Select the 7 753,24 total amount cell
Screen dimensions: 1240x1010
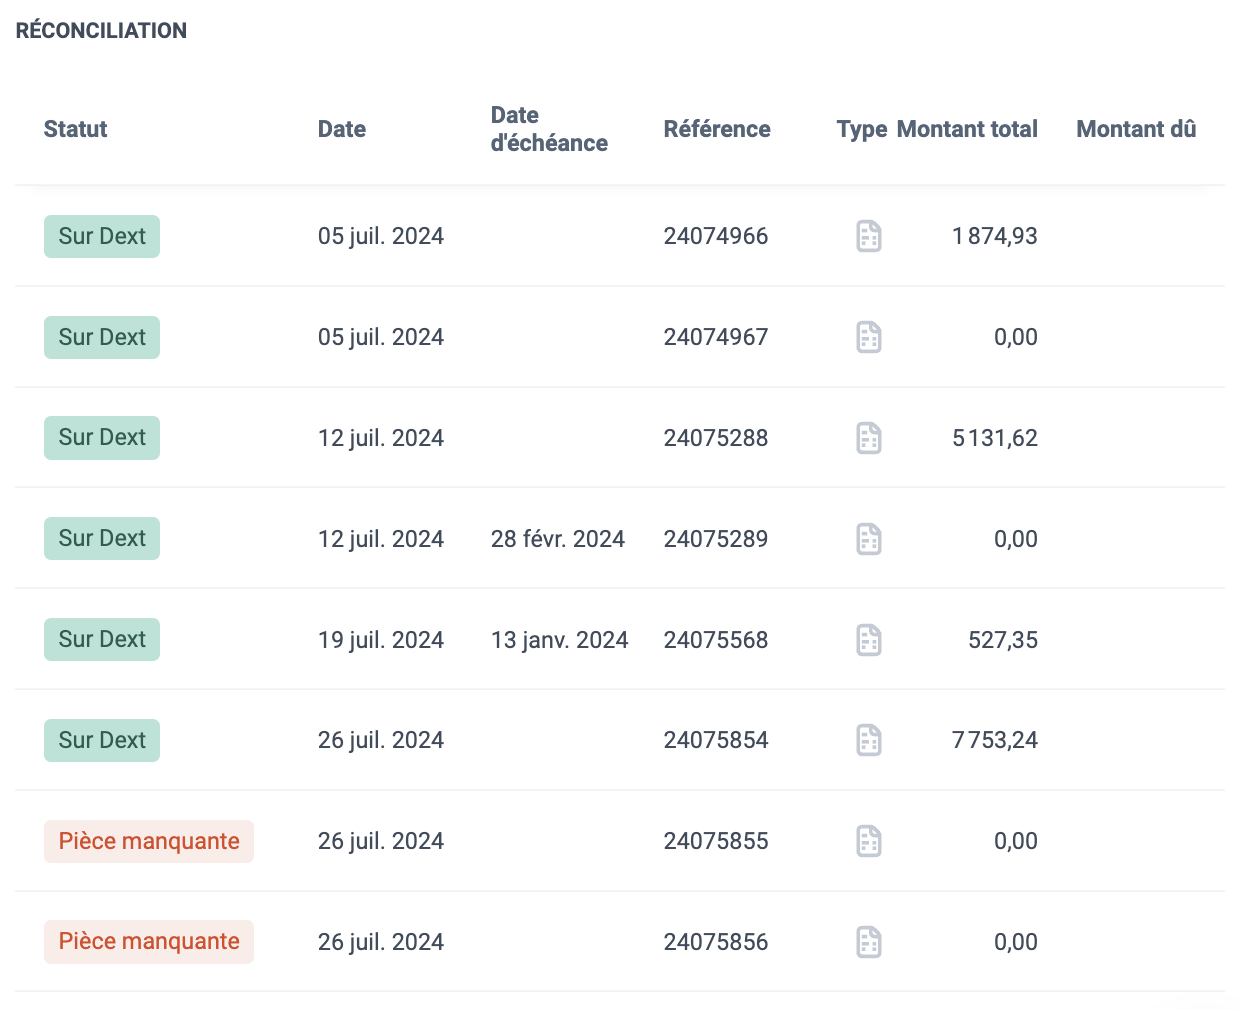click(995, 740)
